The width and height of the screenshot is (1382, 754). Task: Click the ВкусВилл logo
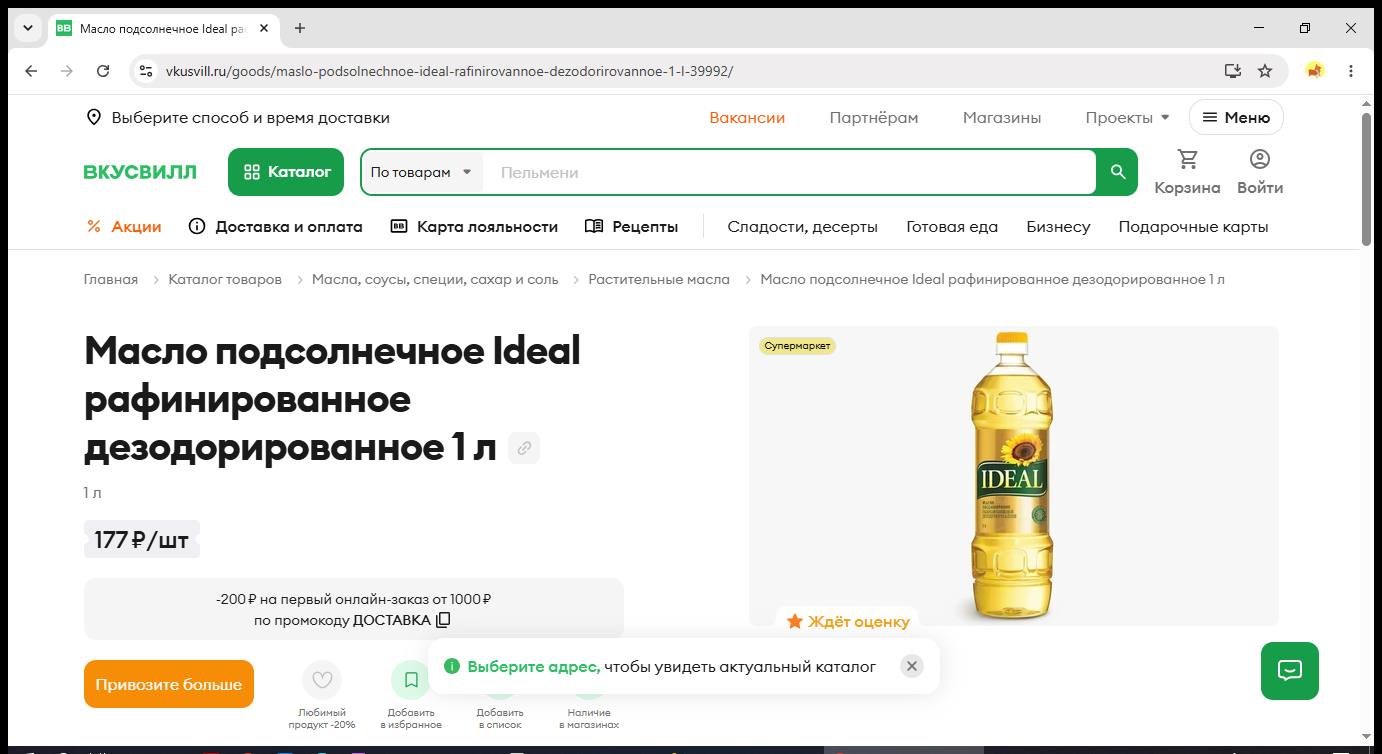pos(140,172)
